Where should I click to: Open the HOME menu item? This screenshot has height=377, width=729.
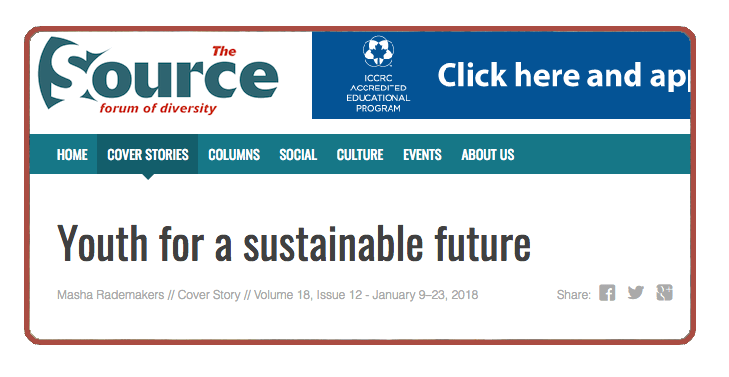point(72,154)
